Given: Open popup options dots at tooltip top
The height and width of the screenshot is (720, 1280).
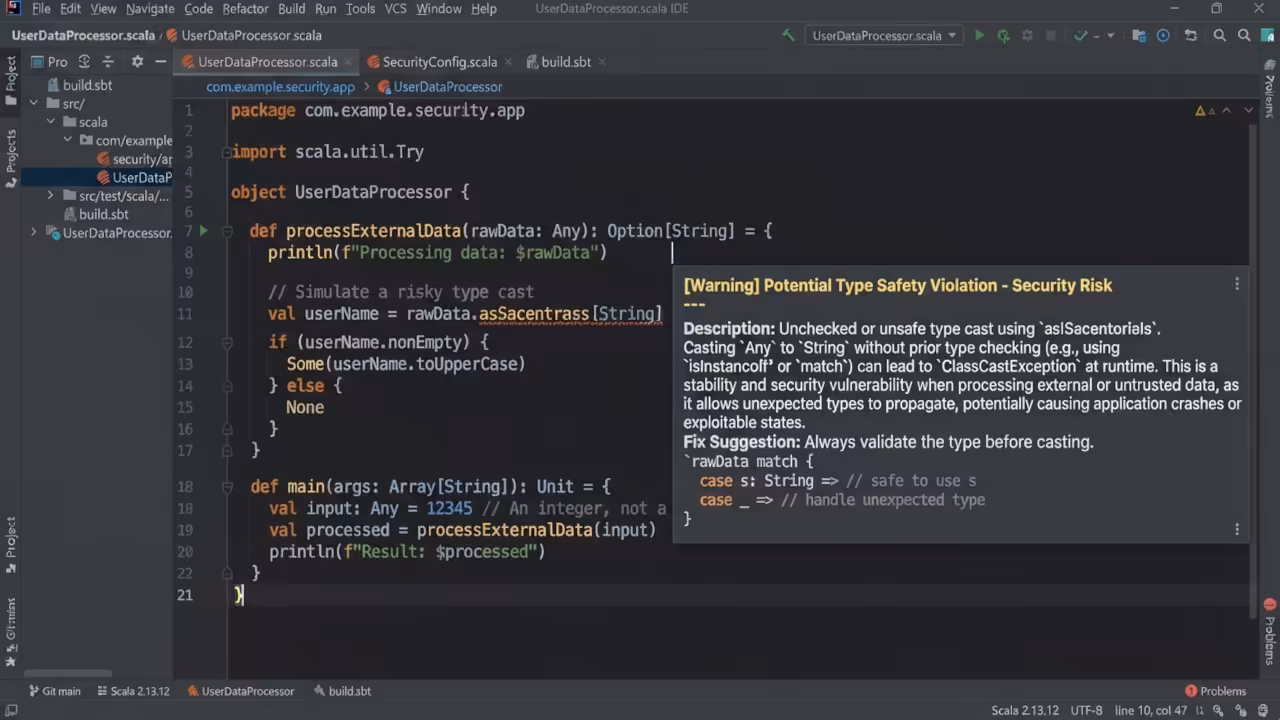Looking at the screenshot, I should point(1237,284).
